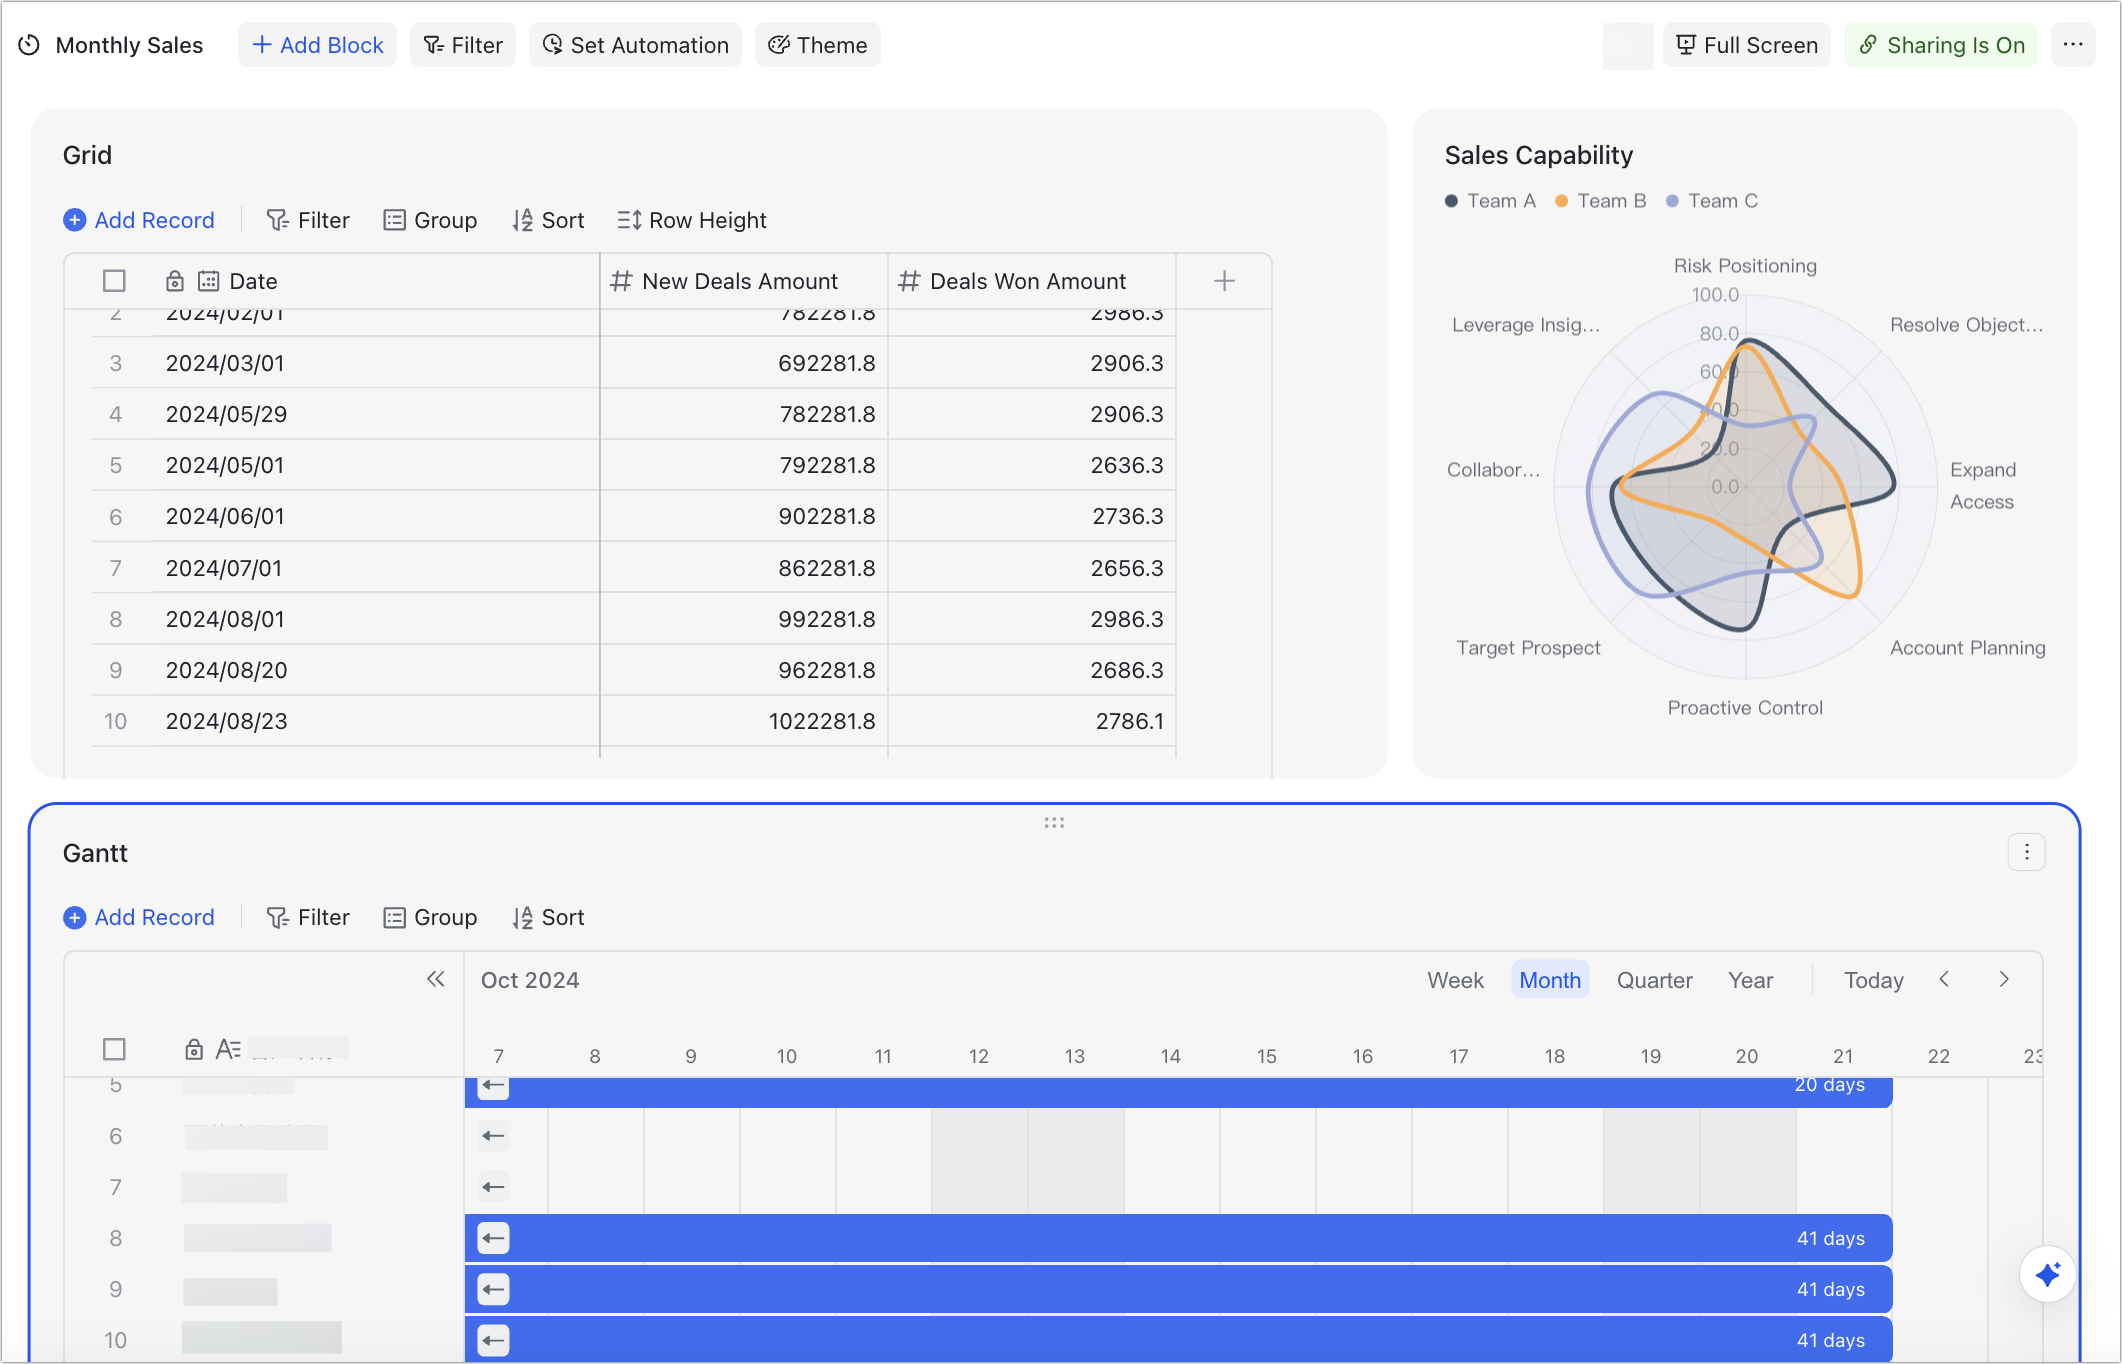Click the Row Height icon in Grid toolbar

[629, 220]
